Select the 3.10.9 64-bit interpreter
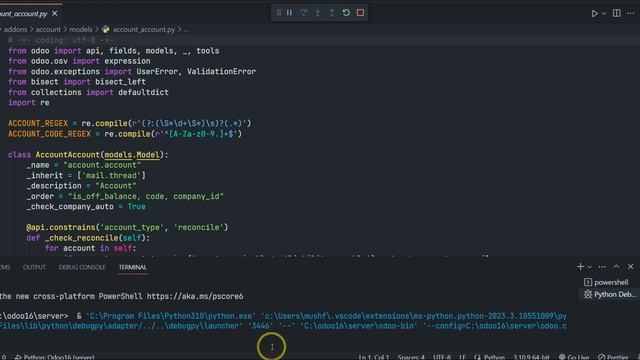Screen dimensions: 640x360 click(531, 357)
